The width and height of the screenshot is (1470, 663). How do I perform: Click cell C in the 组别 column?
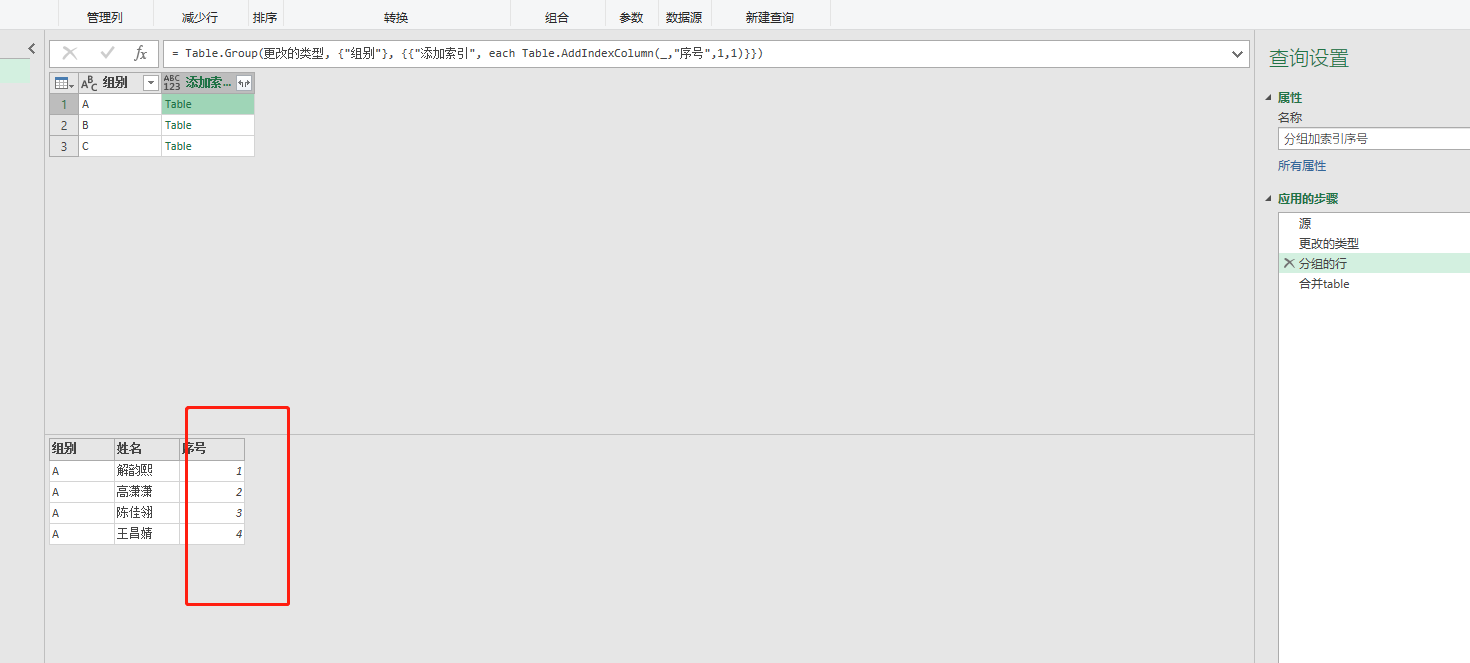[120, 146]
